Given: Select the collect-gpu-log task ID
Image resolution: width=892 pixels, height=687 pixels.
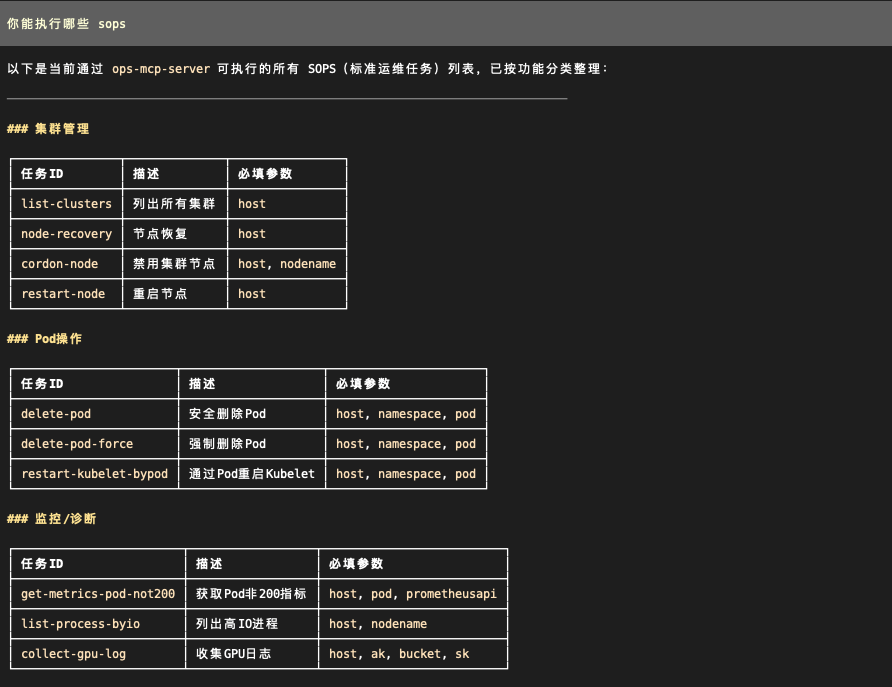Looking at the screenshot, I should tap(74, 654).
